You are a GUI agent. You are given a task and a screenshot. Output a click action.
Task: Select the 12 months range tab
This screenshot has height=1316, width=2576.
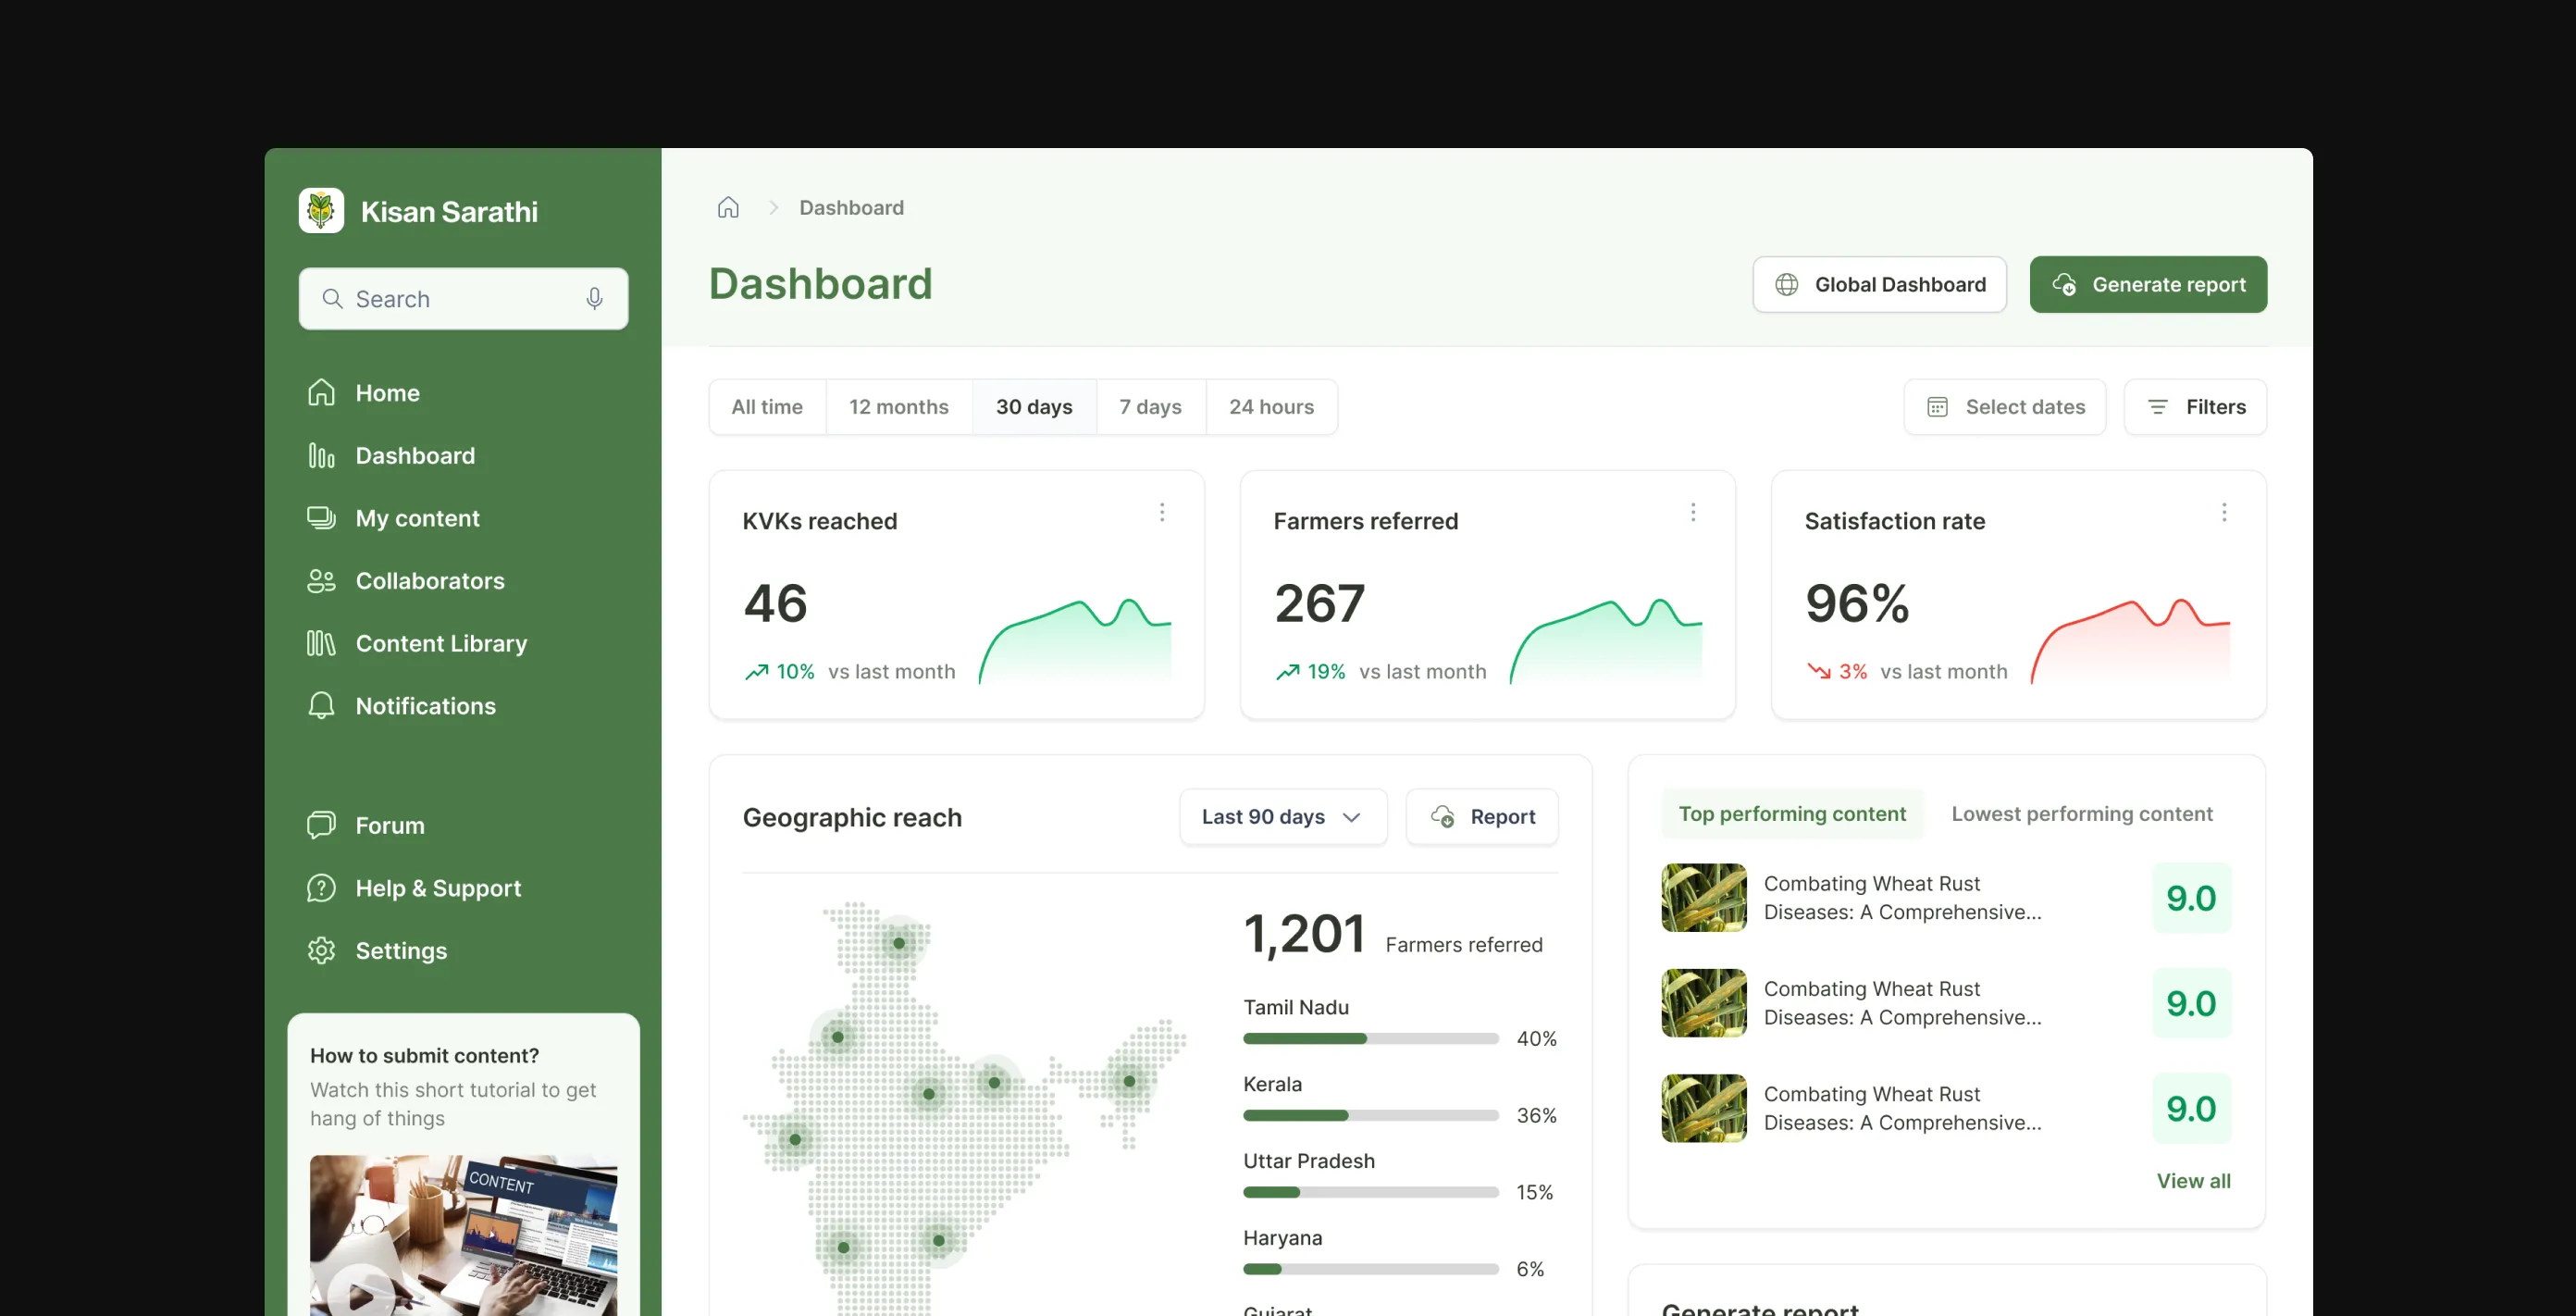[899, 406]
